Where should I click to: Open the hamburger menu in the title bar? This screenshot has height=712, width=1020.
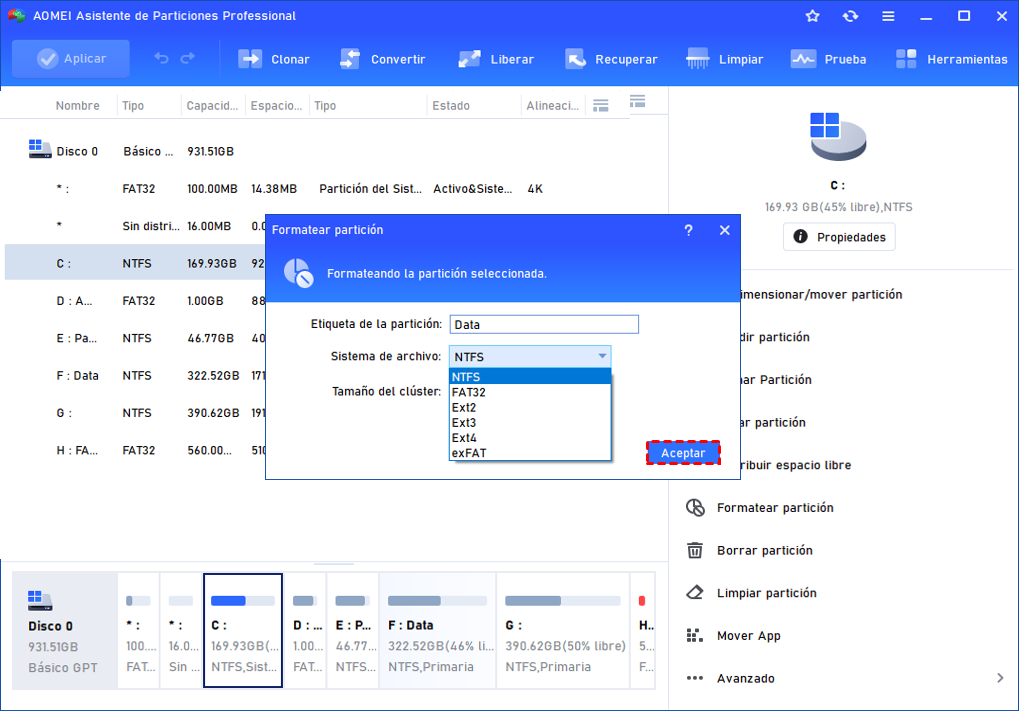tap(889, 16)
